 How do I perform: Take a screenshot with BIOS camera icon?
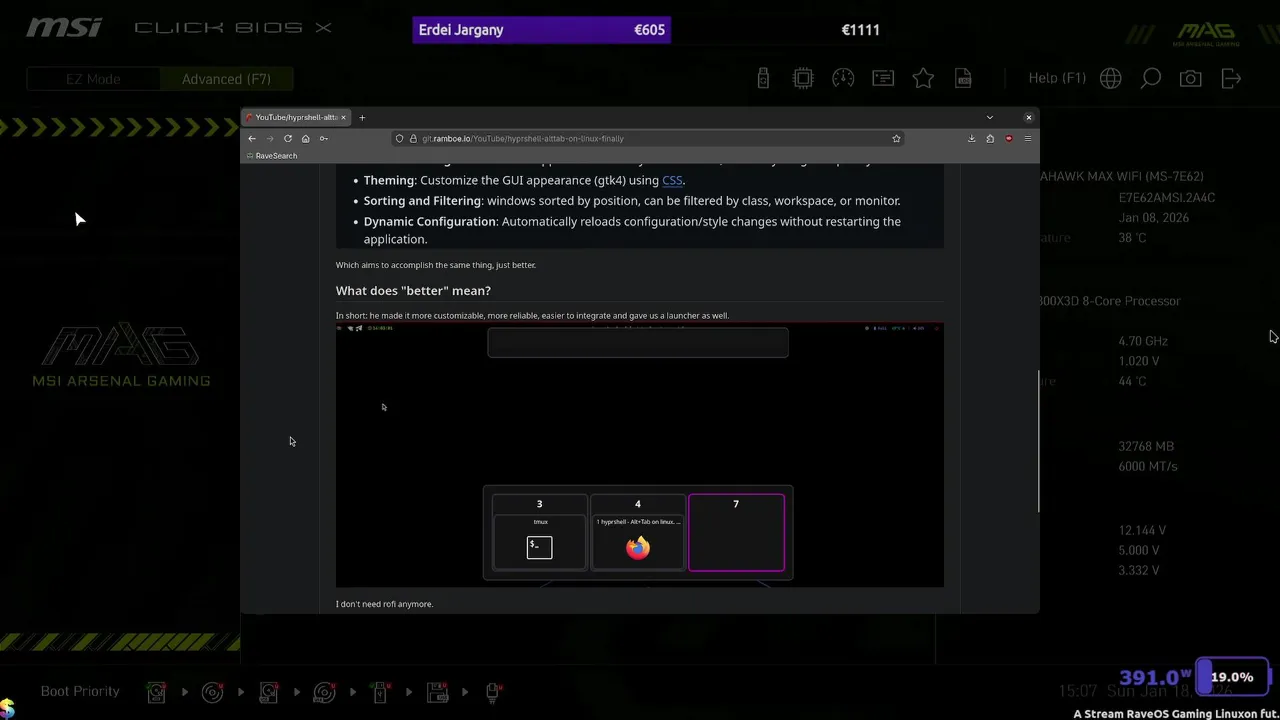pyautogui.click(x=1190, y=78)
